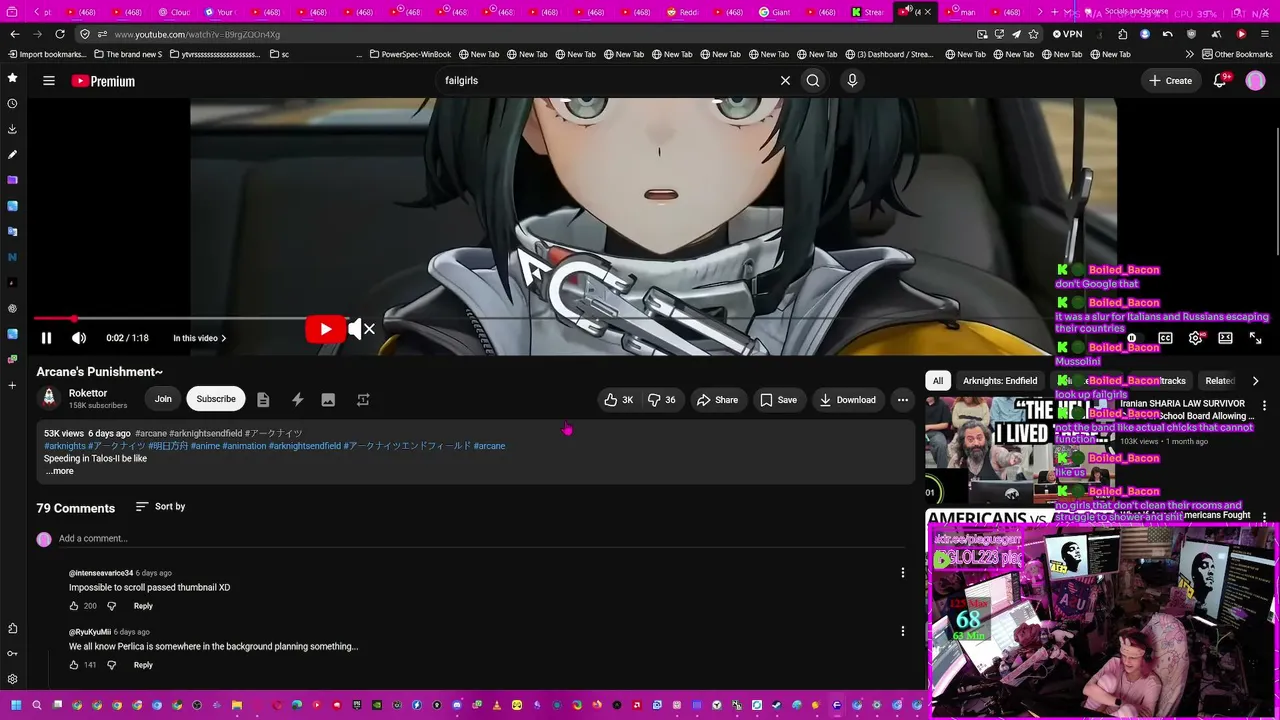Click the YouTube search magnifier button
Viewport: 1280px width, 720px height.
click(x=813, y=80)
